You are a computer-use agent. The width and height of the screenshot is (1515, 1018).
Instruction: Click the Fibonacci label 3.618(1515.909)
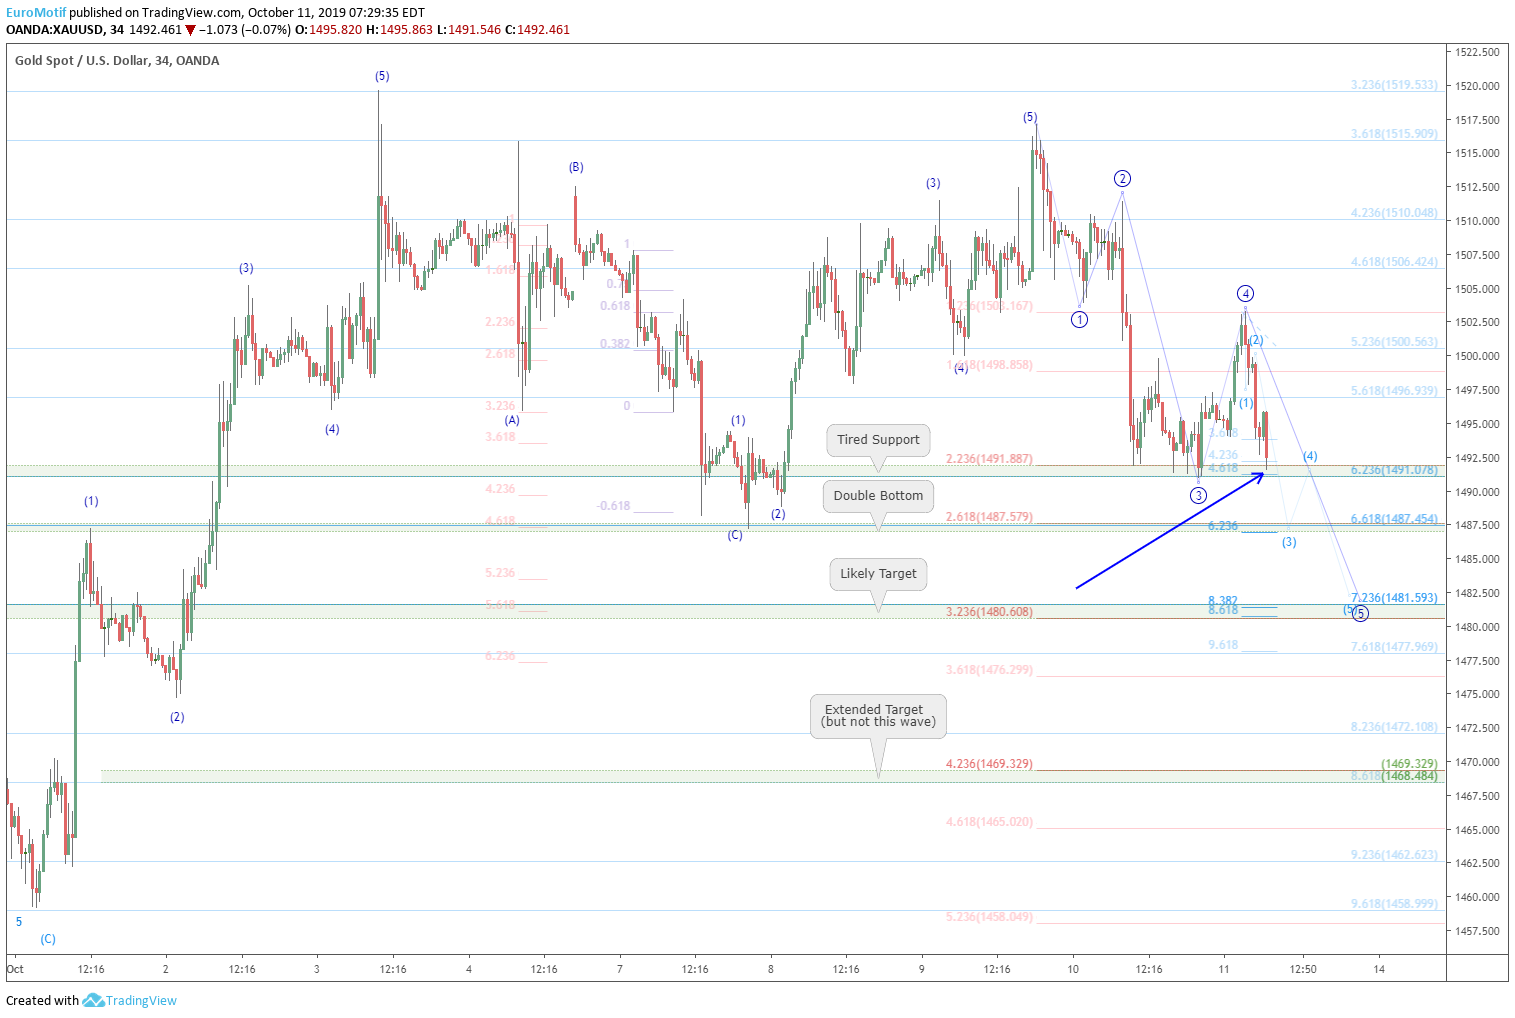click(1394, 134)
